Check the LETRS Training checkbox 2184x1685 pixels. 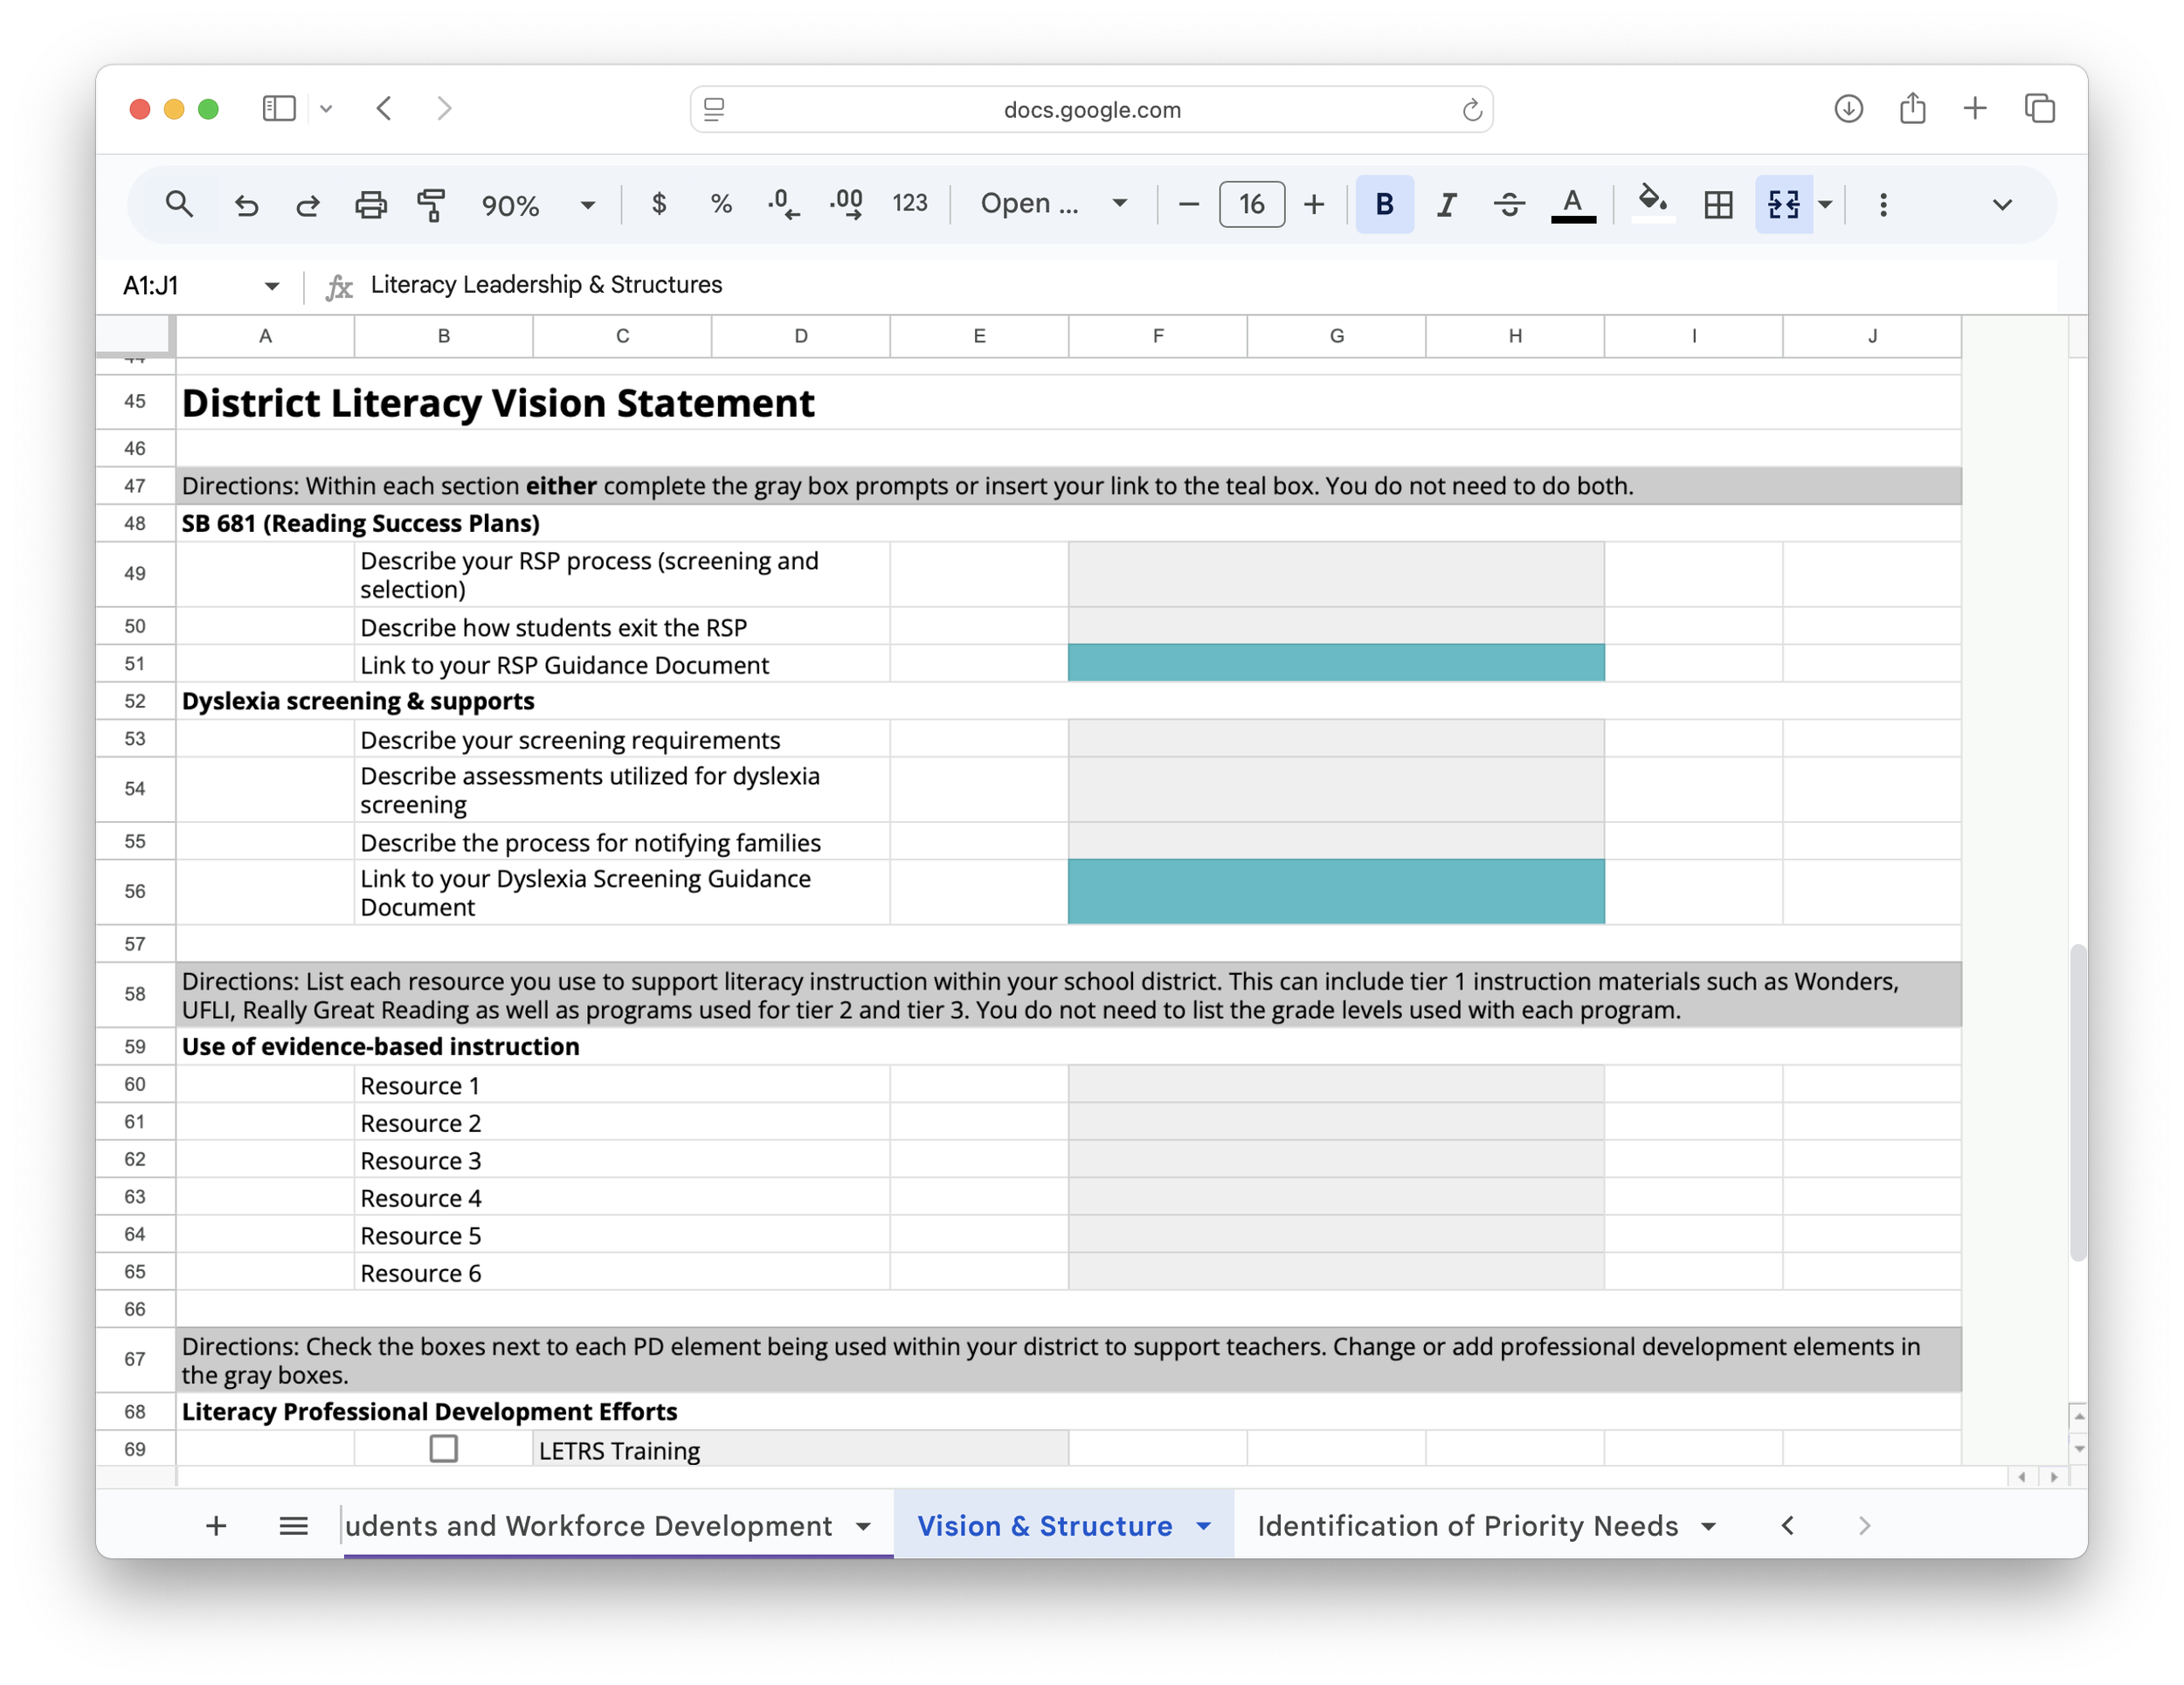(x=443, y=1448)
